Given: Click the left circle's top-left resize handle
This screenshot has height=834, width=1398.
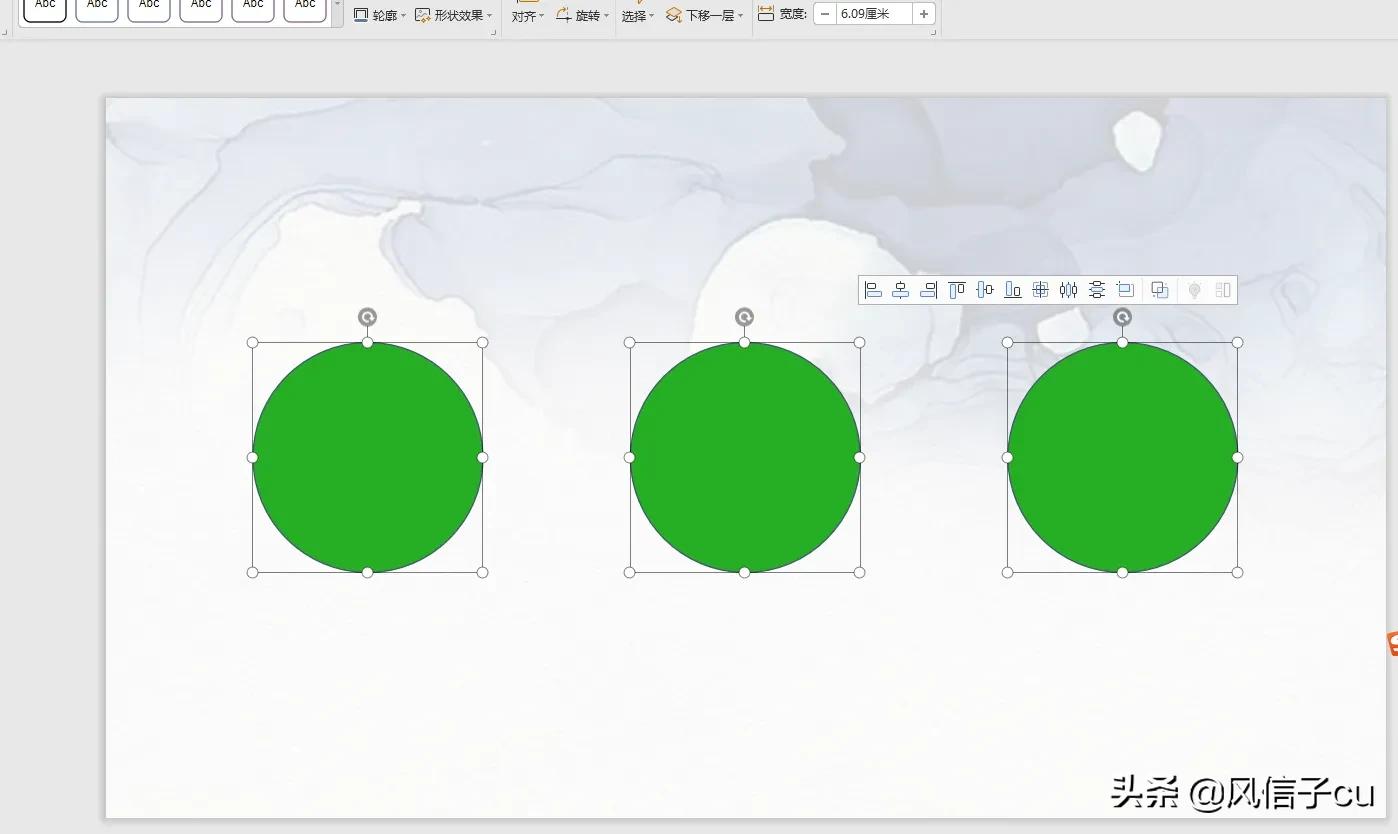Looking at the screenshot, I should click(x=252, y=342).
